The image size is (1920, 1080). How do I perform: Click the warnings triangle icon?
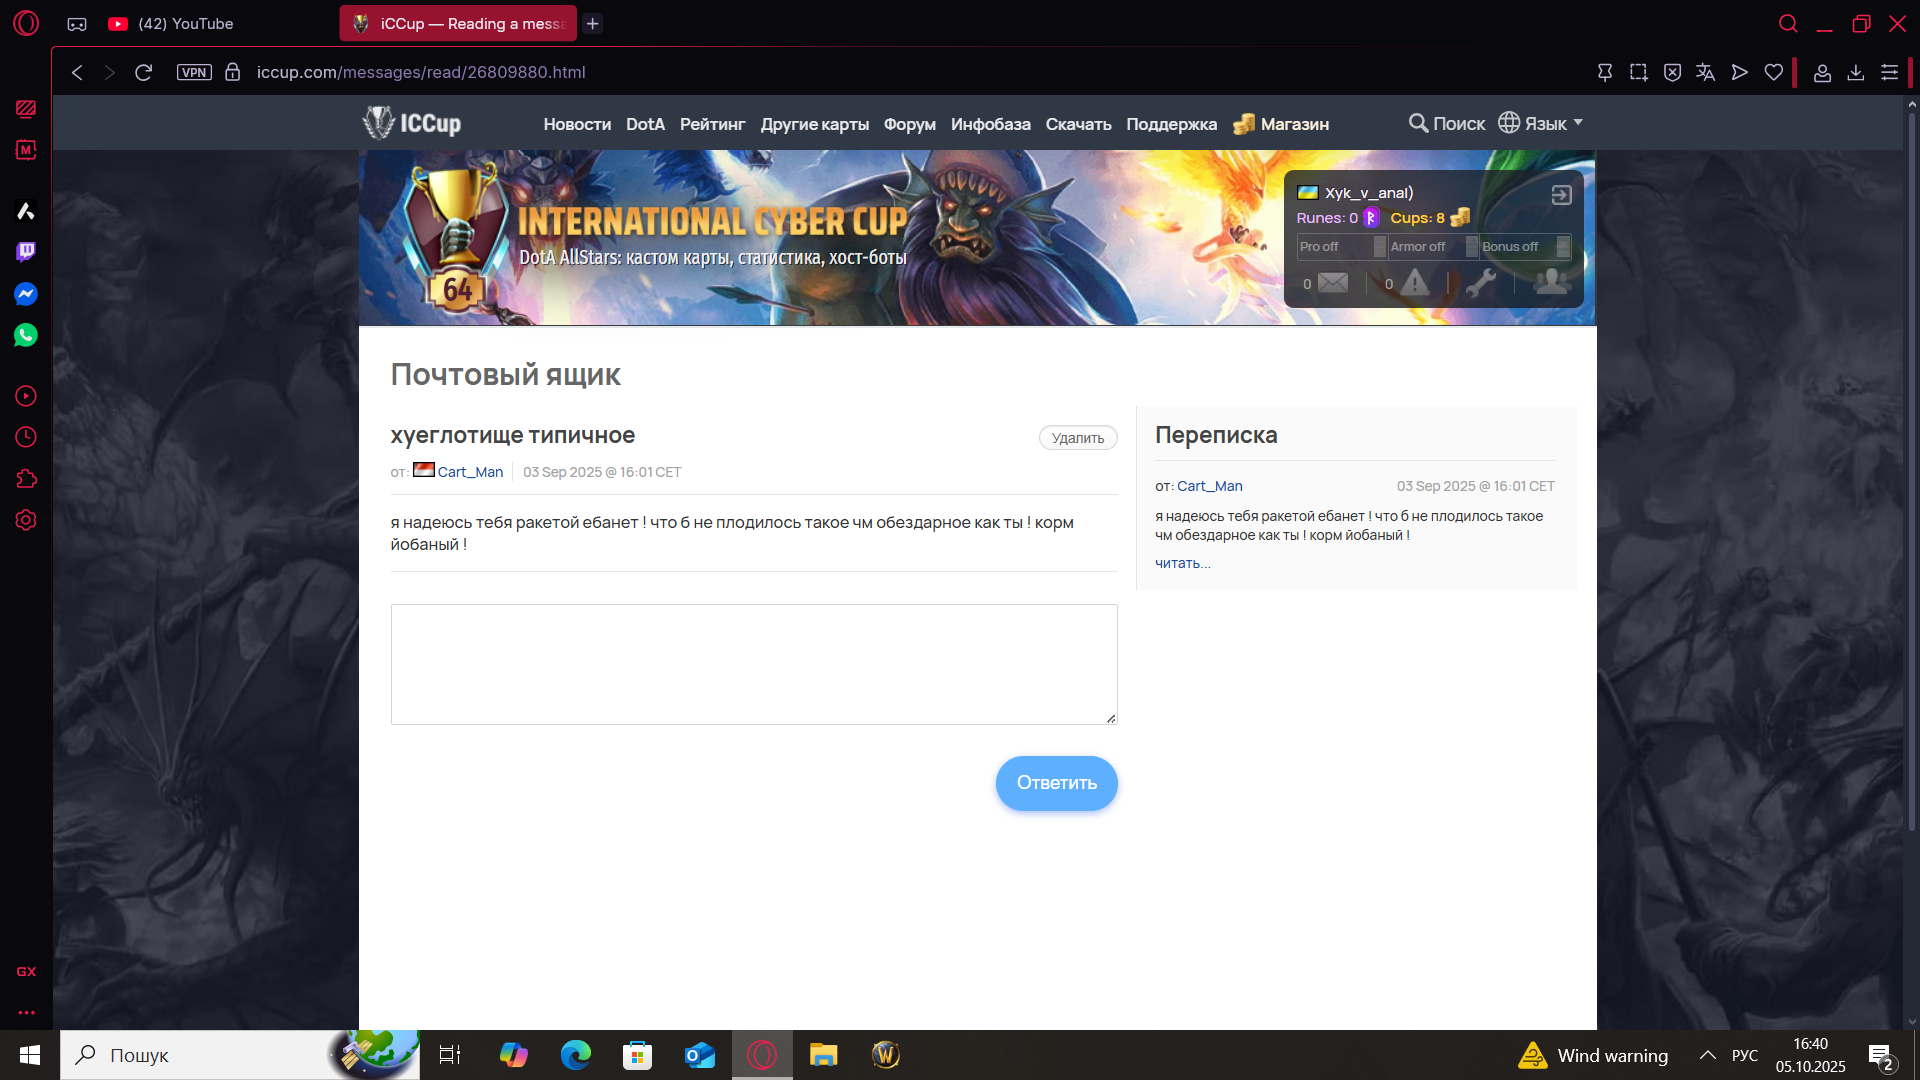click(x=1414, y=284)
